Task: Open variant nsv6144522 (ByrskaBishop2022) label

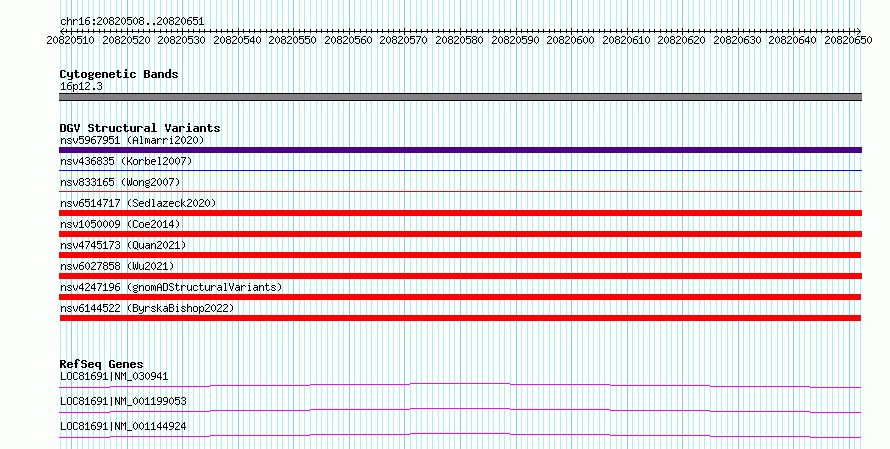Action: (147, 308)
